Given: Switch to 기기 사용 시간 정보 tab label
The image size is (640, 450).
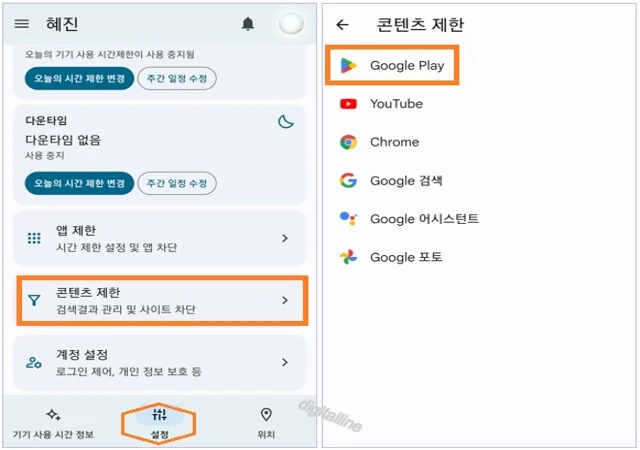Looking at the screenshot, I should click(53, 434).
